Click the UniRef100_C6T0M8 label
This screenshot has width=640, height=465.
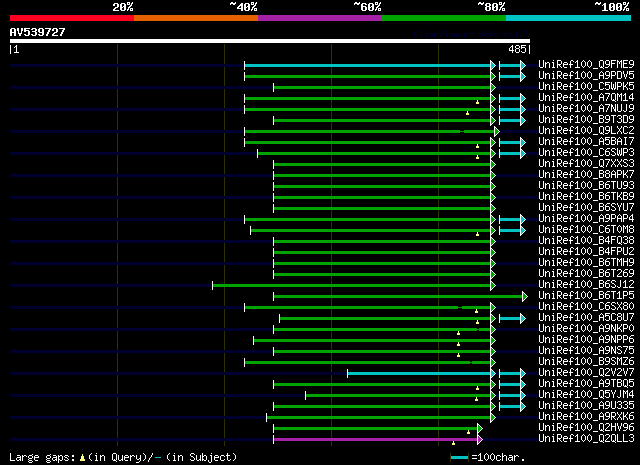(586, 230)
